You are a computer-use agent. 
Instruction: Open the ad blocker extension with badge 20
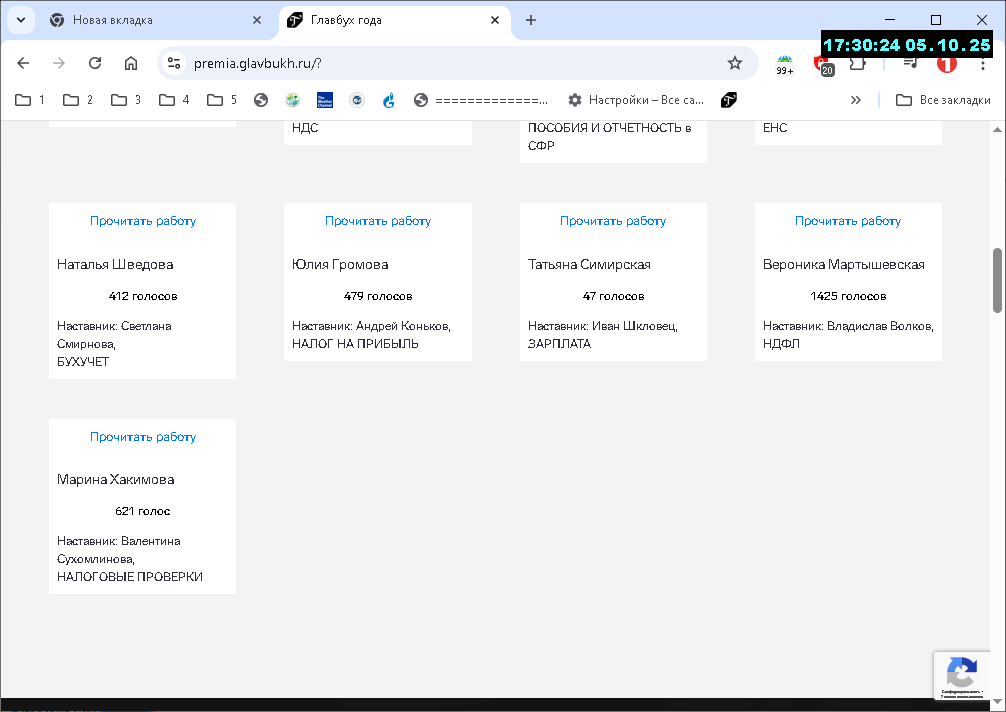click(823, 64)
